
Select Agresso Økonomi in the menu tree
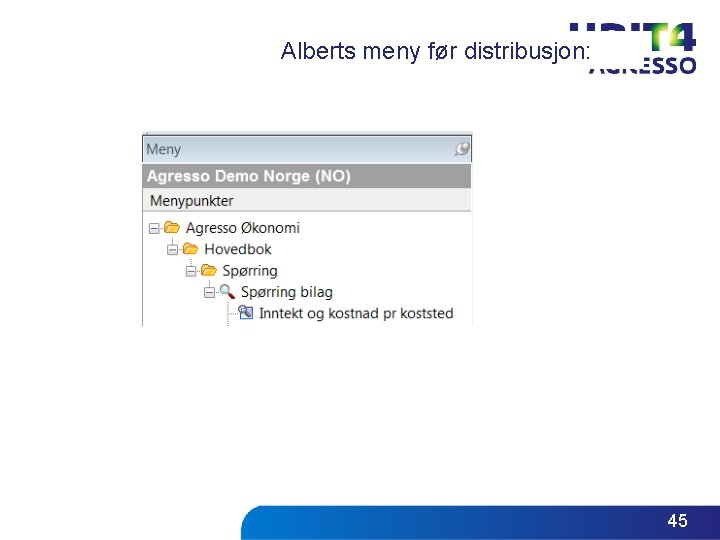[242, 228]
